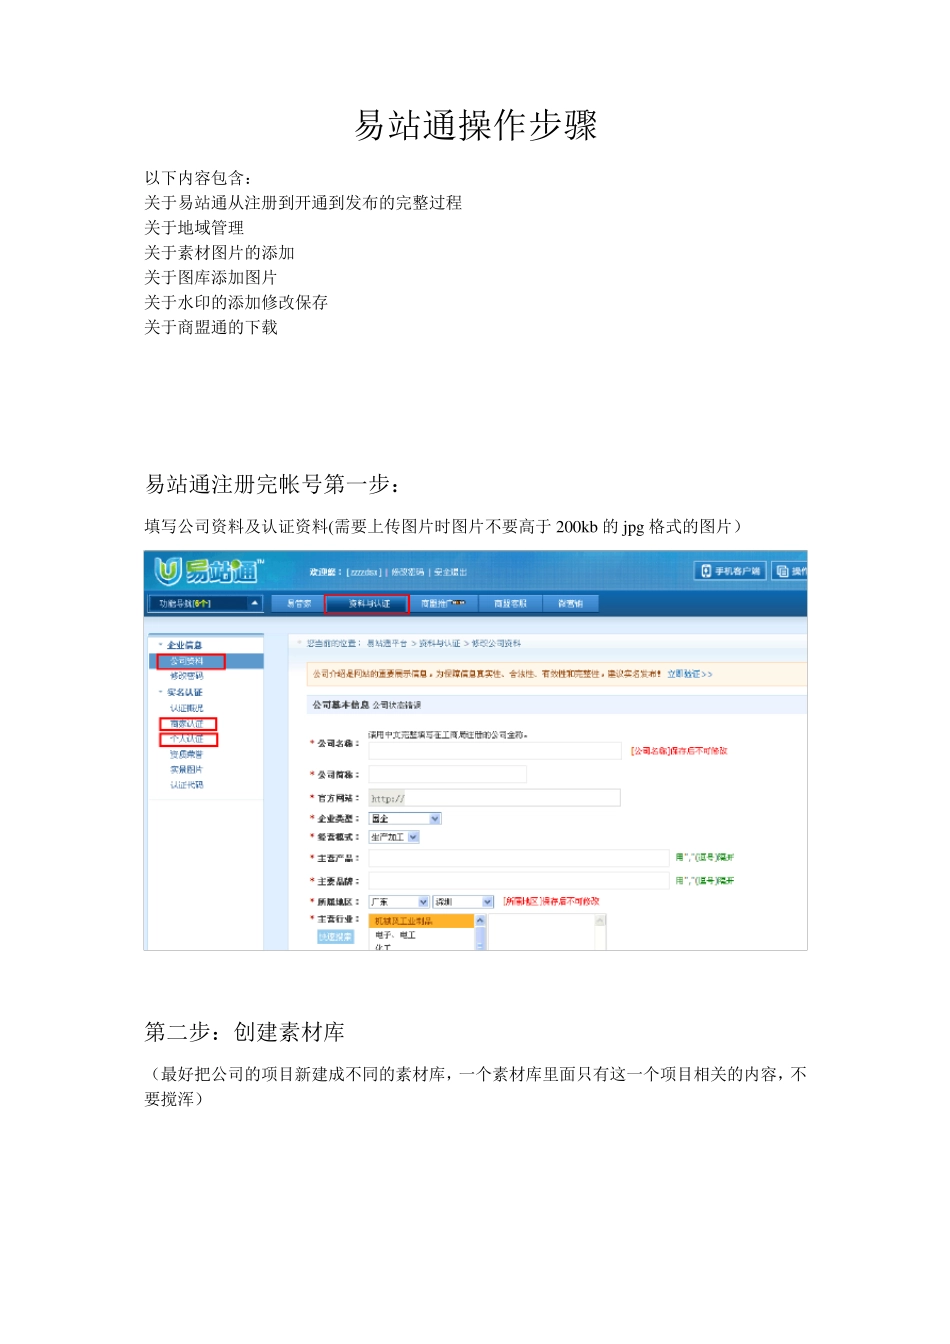Click the 官方网站 http:// field
The image size is (950, 1344).
point(494,798)
